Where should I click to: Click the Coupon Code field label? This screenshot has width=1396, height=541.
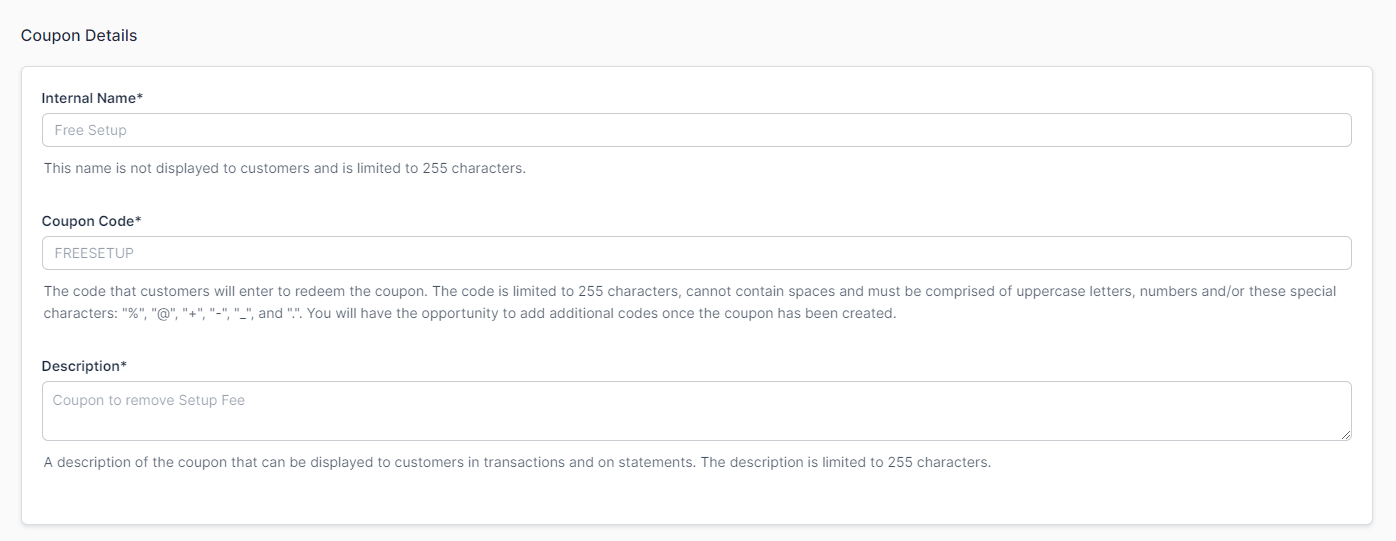[x=87, y=221]
